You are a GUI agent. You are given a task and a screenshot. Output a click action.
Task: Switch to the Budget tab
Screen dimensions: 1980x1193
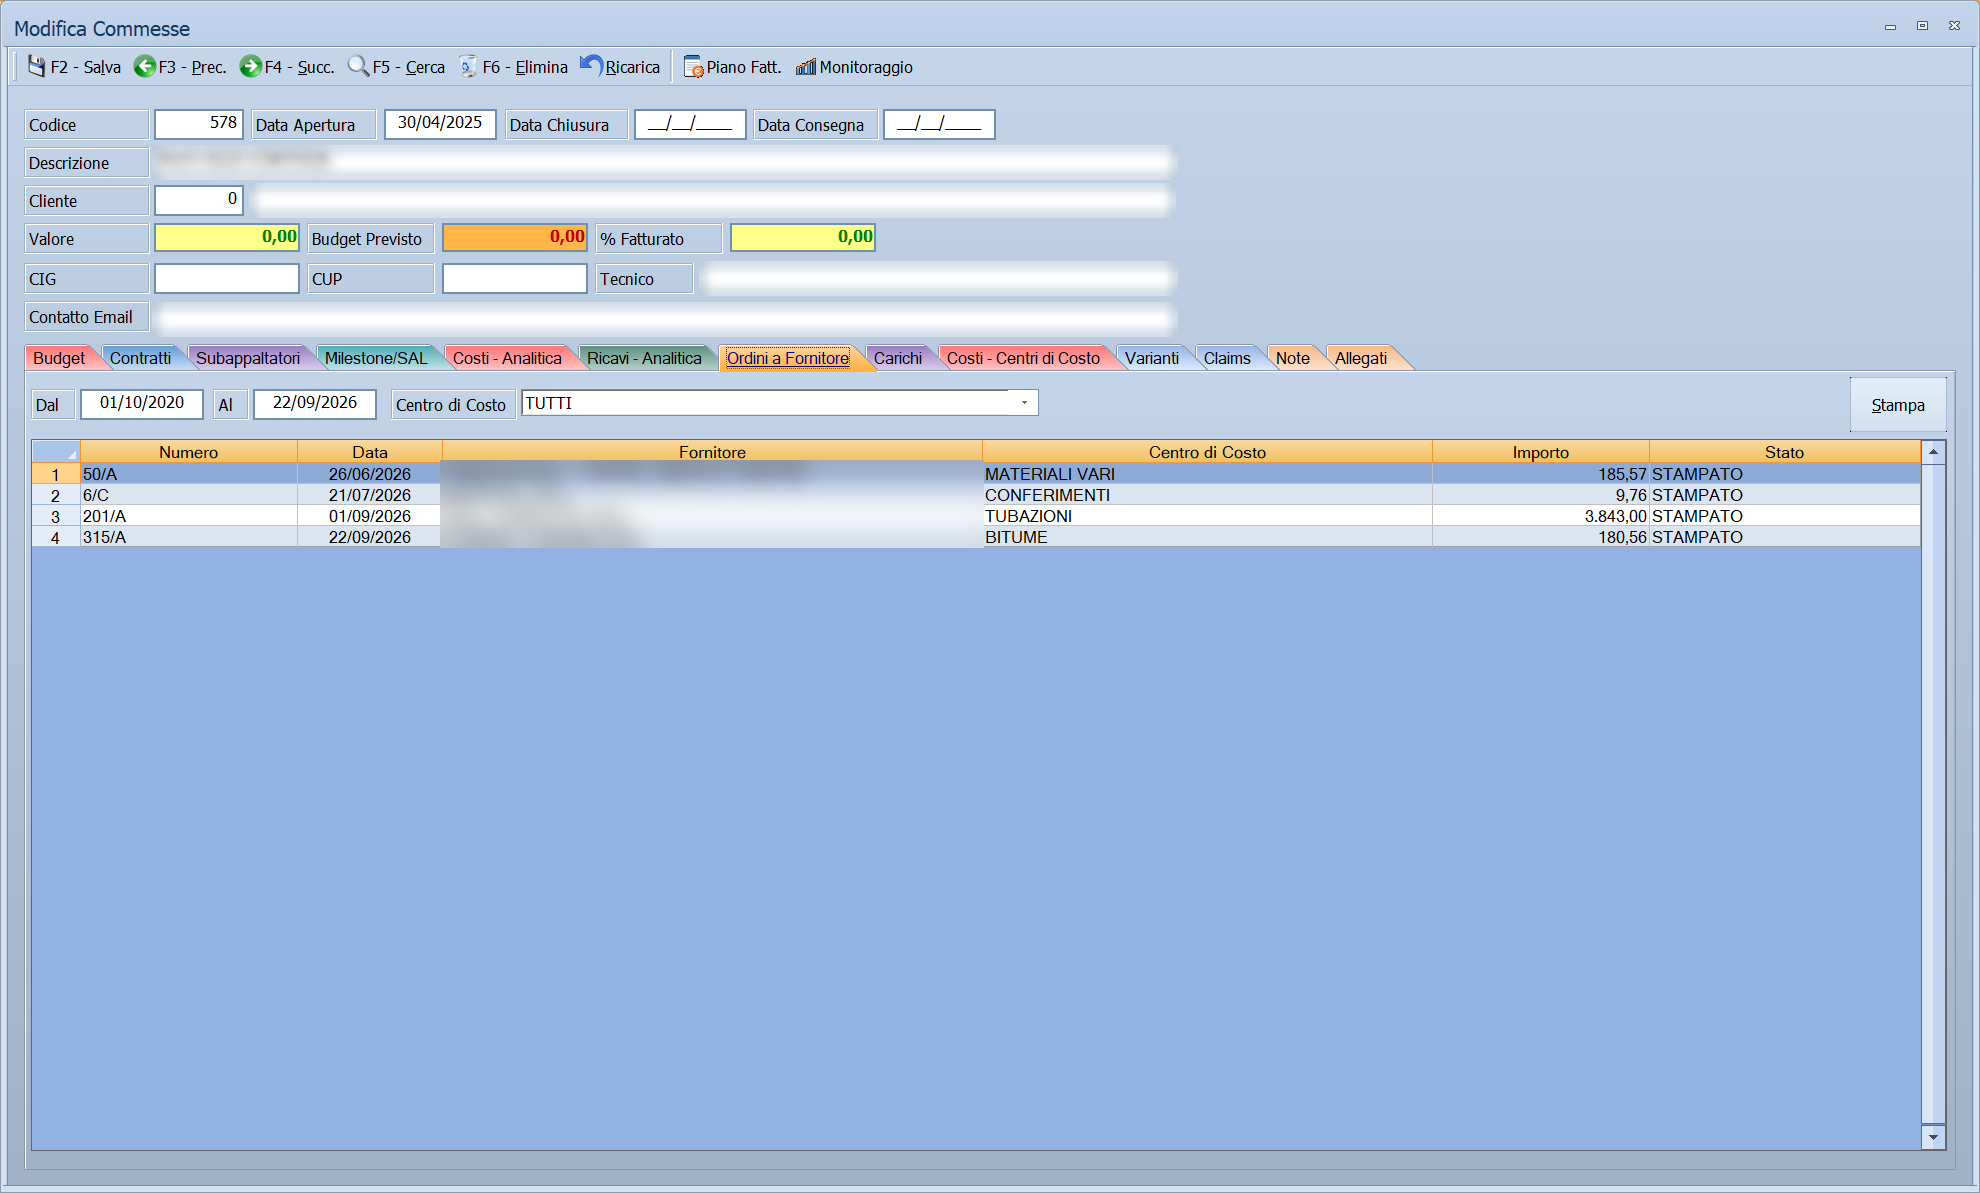59,358
